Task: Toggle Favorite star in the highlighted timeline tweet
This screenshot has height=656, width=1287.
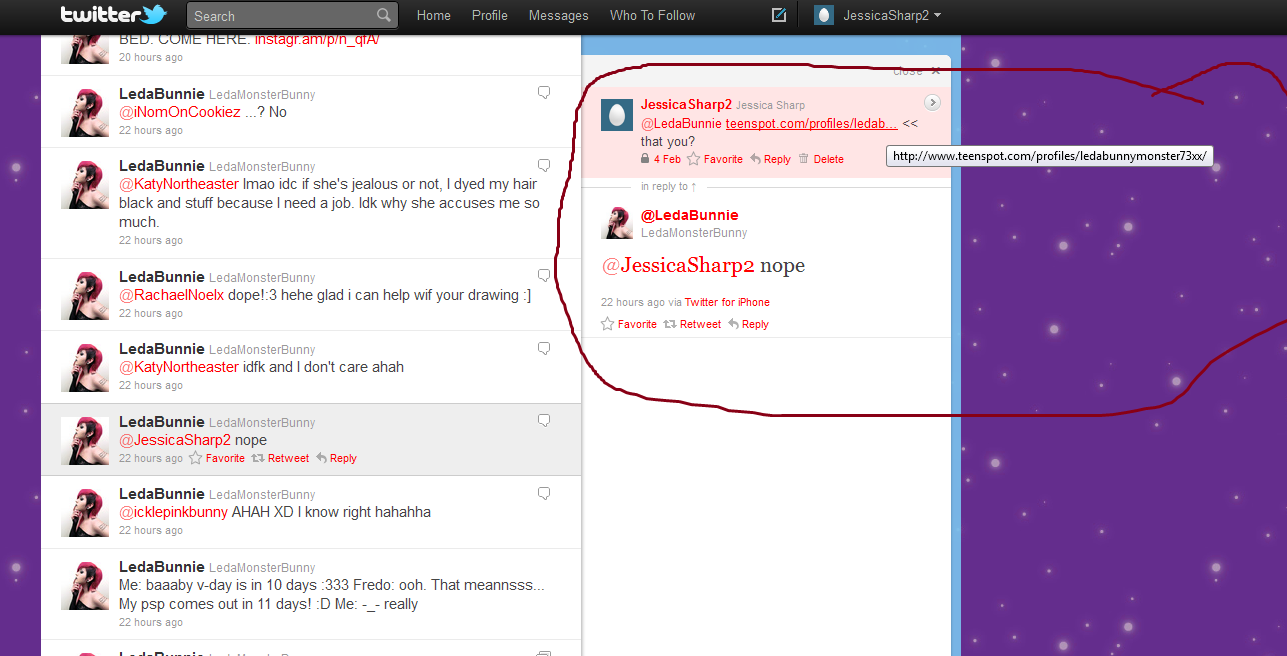Action: [196, 458]
